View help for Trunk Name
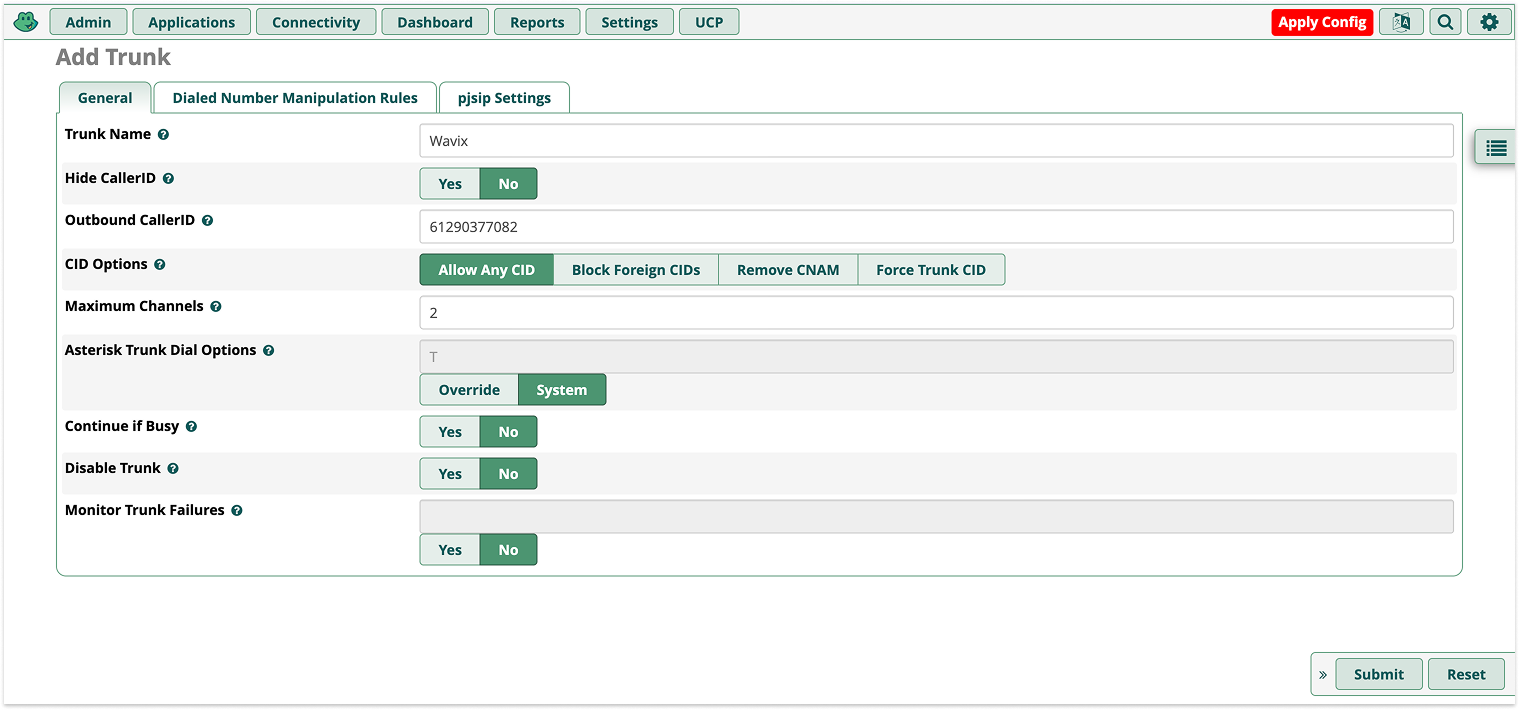Viewport: 1519px width, 710px height. pyautogui.click(x=163, y=134)
